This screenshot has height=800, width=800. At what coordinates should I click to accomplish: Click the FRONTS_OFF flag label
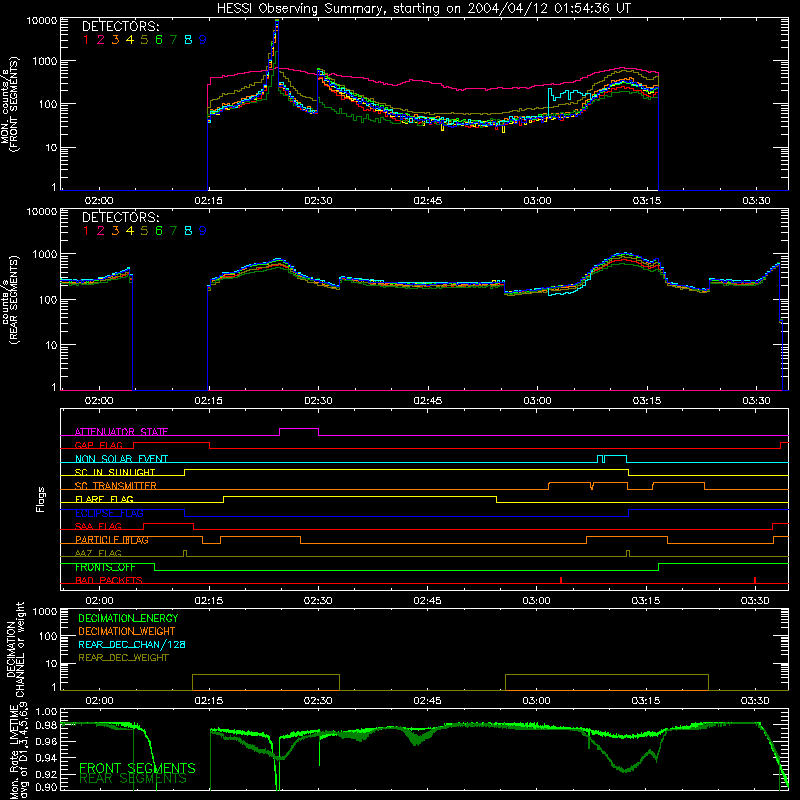point(105,567)
